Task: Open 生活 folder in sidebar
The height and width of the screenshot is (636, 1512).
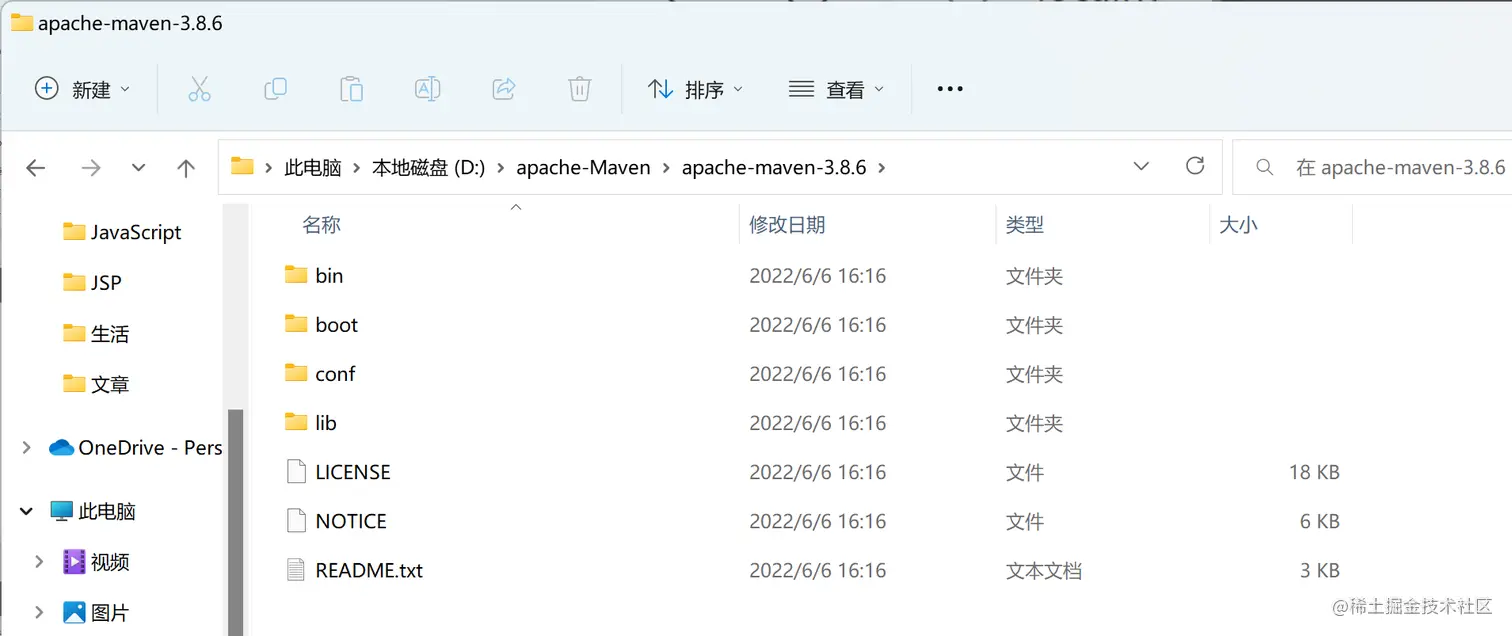Action: tap(95, 333)
